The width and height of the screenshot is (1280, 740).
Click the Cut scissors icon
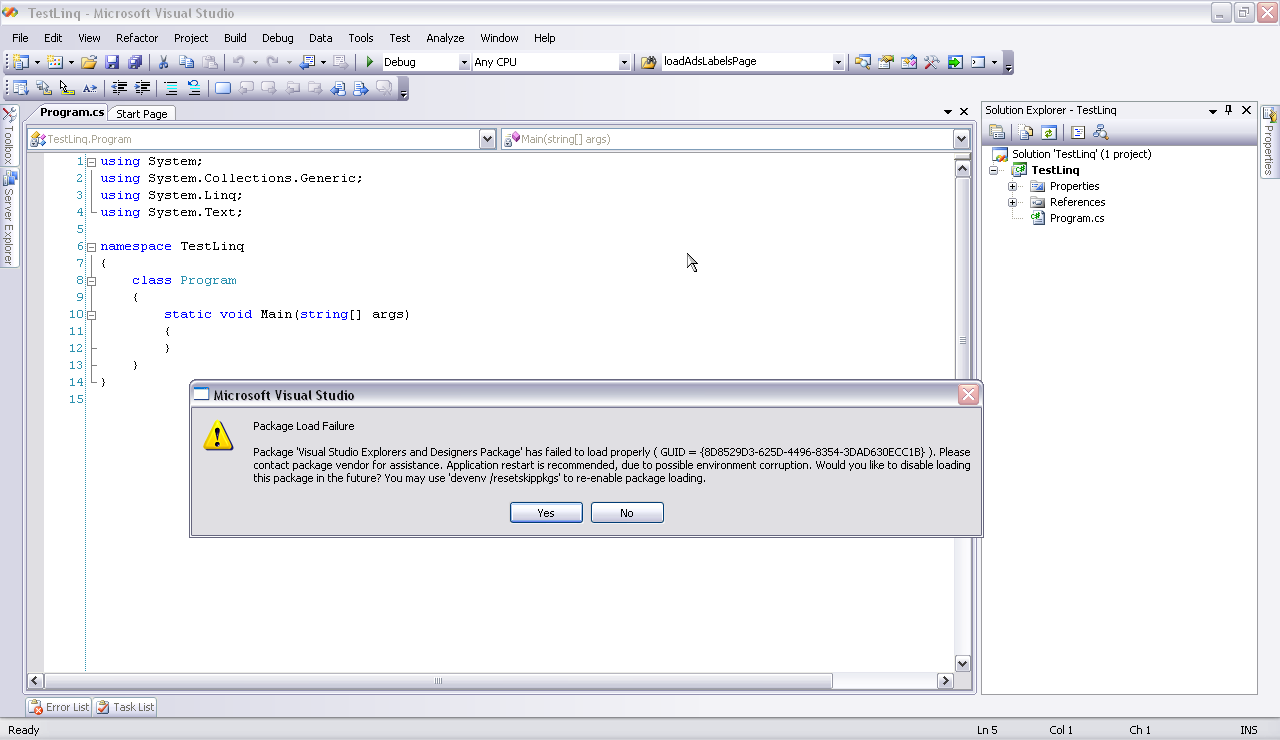[164, 62]
